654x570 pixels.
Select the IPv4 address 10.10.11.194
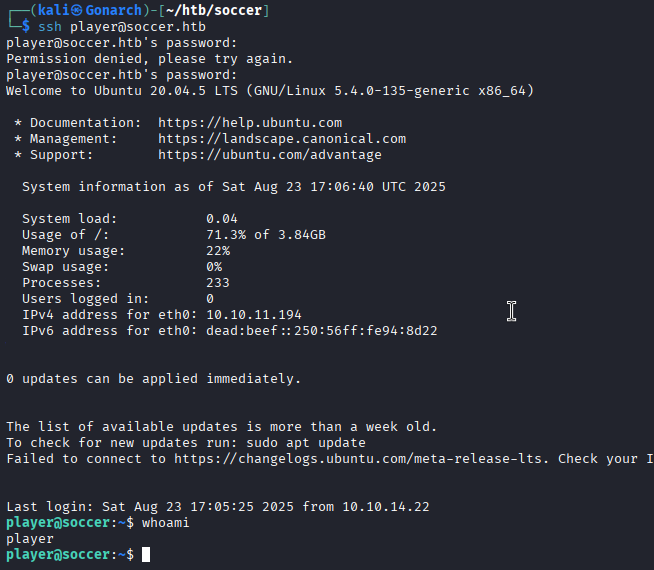click(x=254, y=314)
